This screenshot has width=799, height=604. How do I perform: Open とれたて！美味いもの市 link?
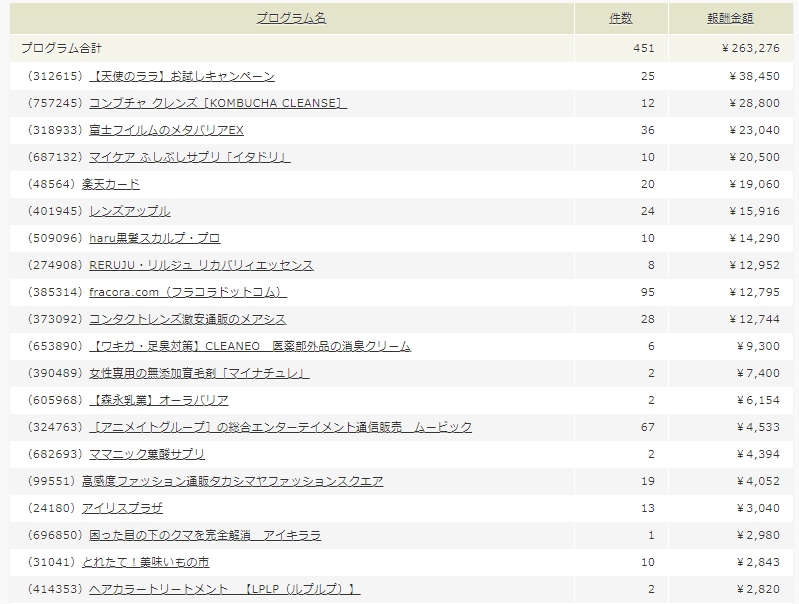145,563
